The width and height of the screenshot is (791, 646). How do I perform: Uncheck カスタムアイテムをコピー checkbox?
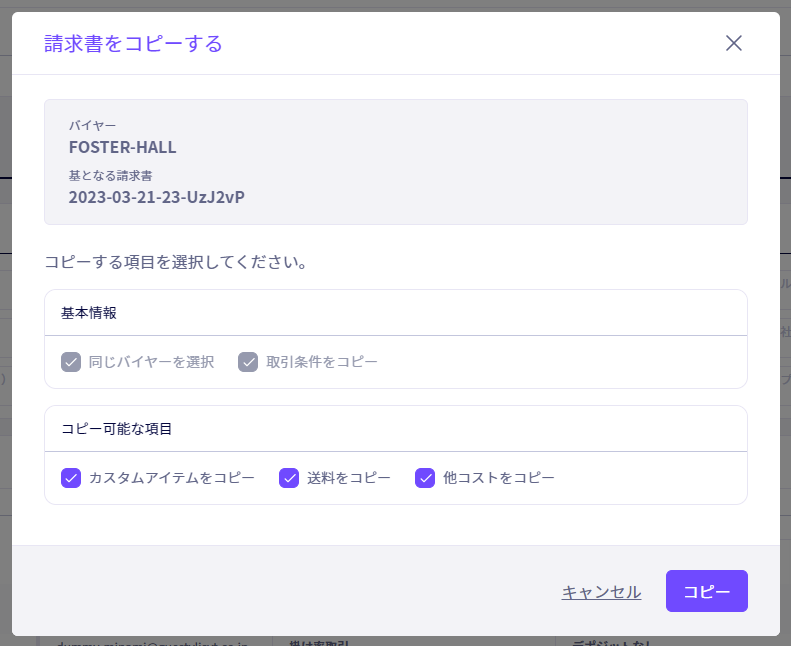[x=71, y=478]
